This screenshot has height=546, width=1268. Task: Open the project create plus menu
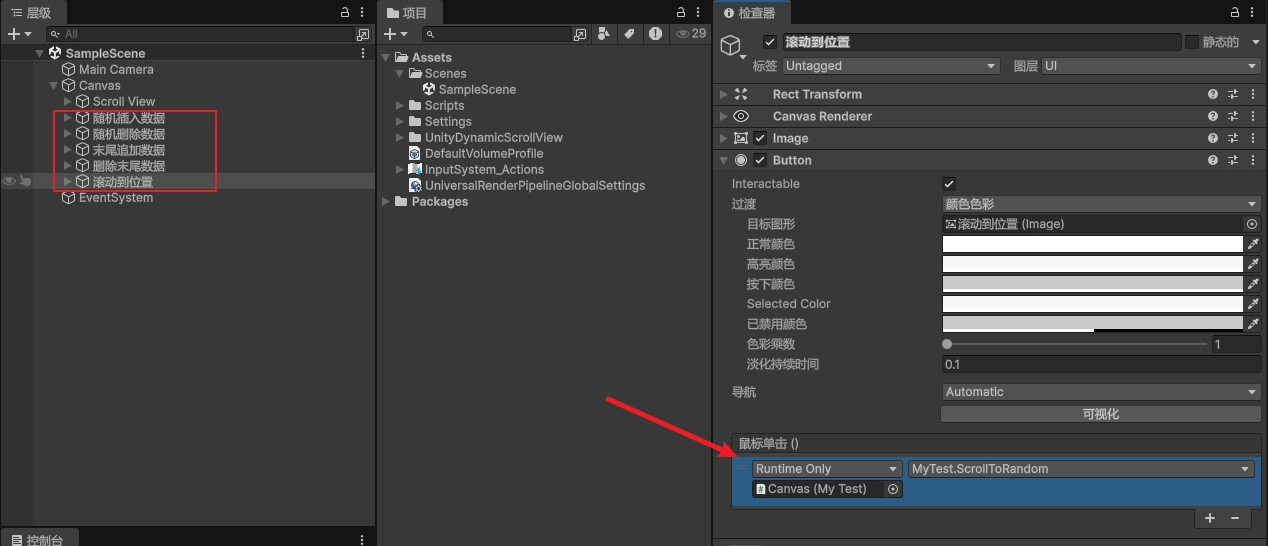click(397, 34)
